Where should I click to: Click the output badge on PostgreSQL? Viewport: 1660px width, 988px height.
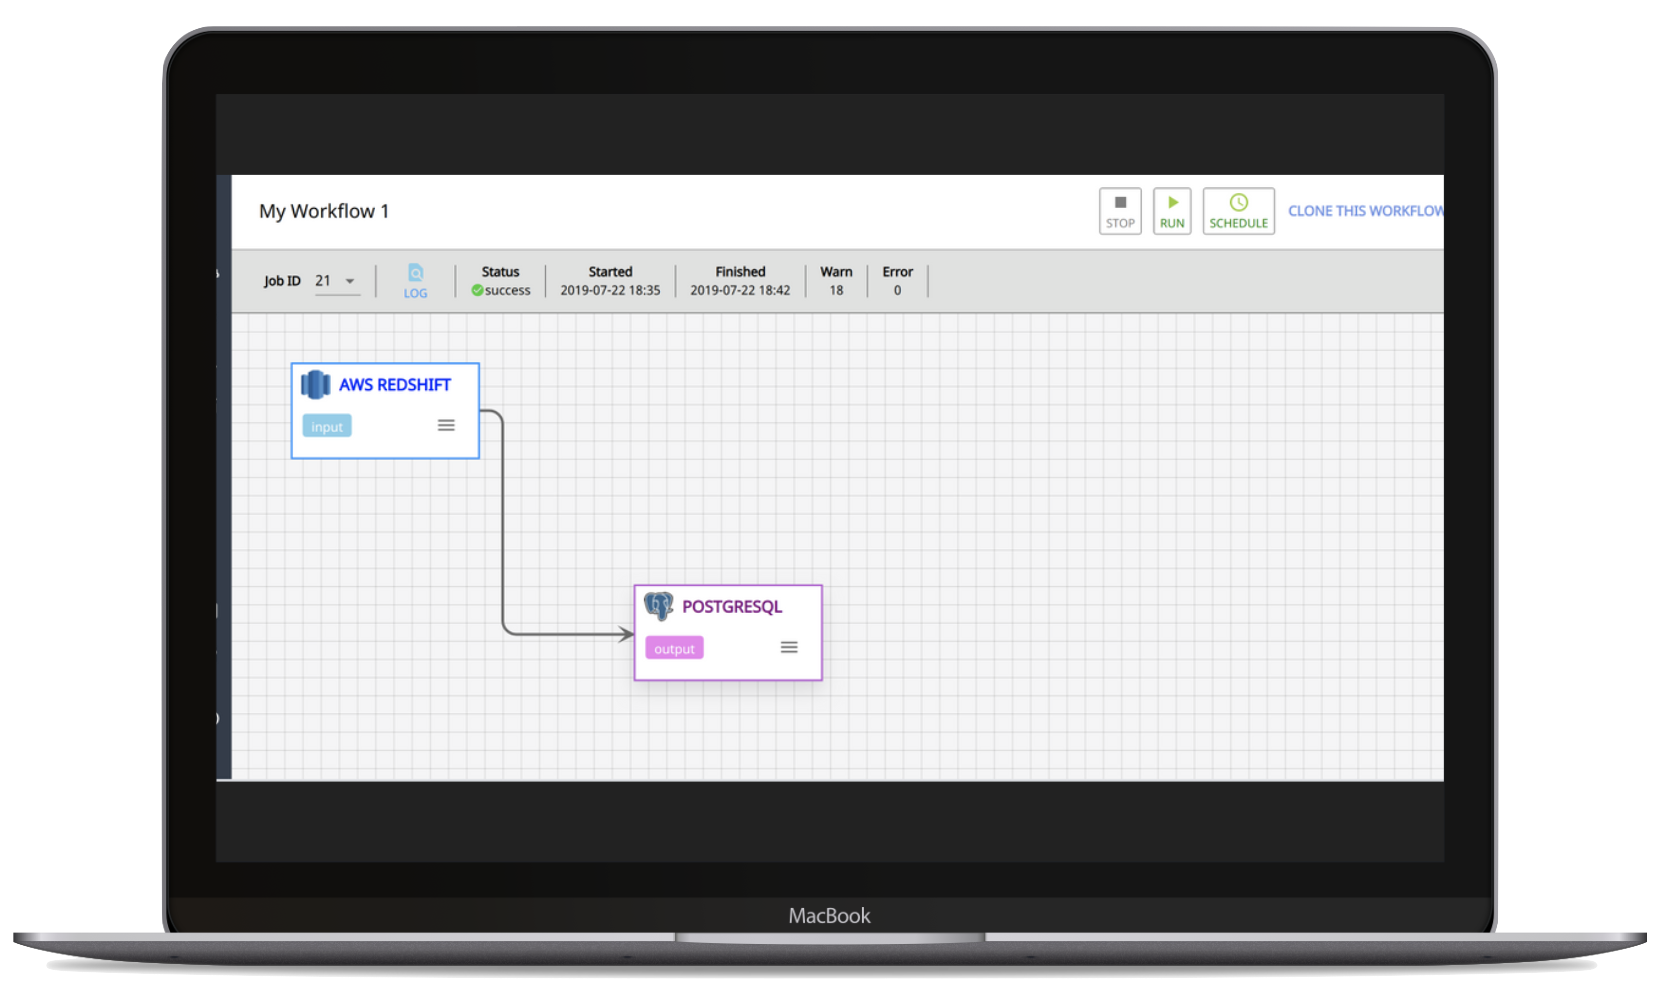coord(674,649)
